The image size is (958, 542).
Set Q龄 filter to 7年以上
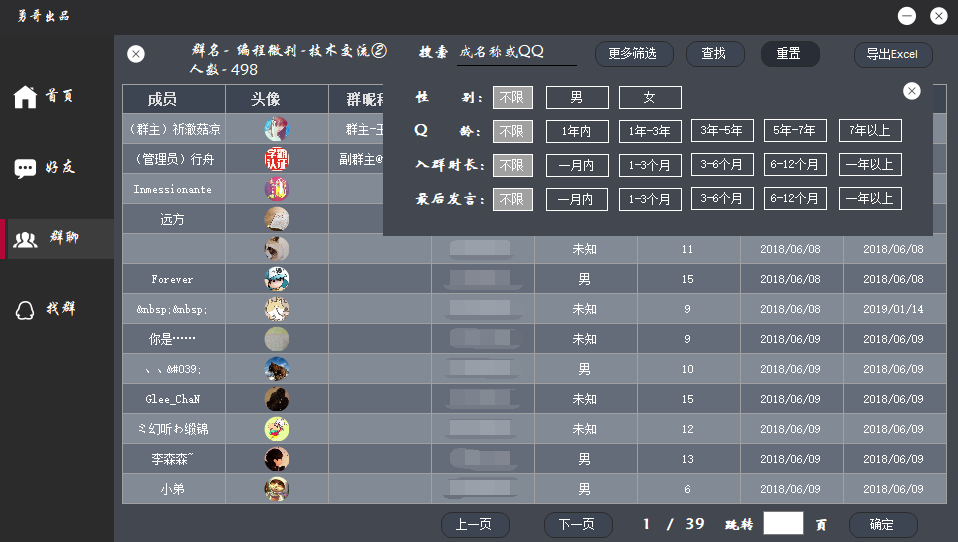870,130
